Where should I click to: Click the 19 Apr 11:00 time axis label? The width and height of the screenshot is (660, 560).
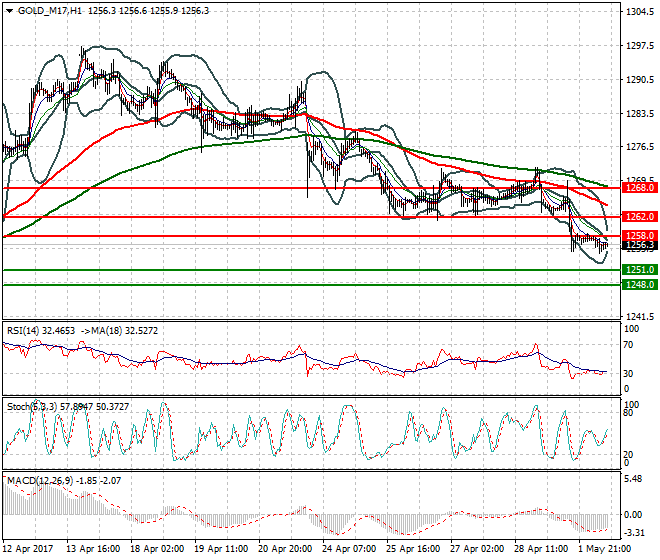click(x=221, y=549)
